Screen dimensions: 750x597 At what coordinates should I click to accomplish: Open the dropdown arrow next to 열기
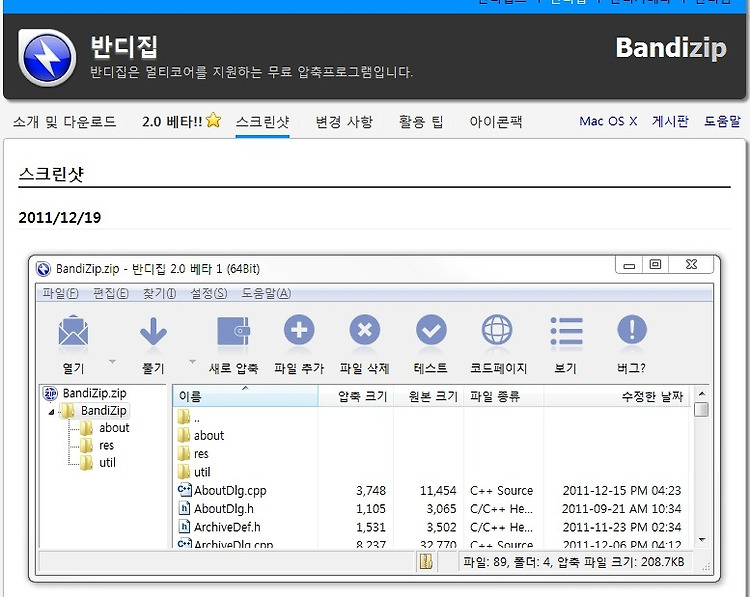112,362
